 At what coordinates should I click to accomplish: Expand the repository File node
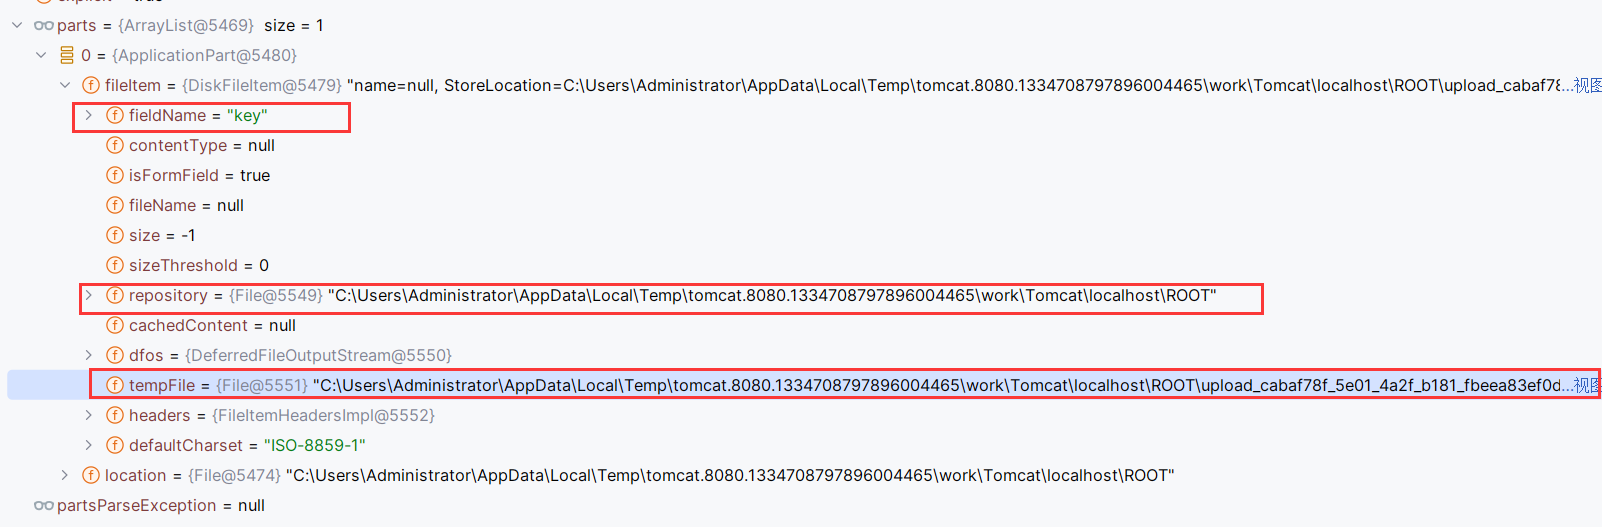coord(89,295)
